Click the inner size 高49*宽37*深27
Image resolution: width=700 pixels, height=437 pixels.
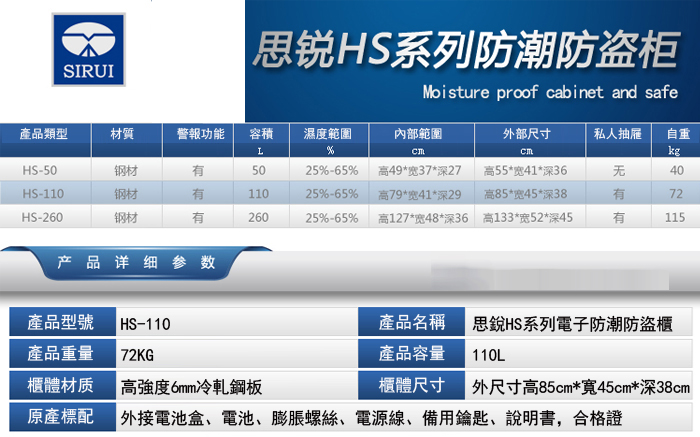coord(419,171)
